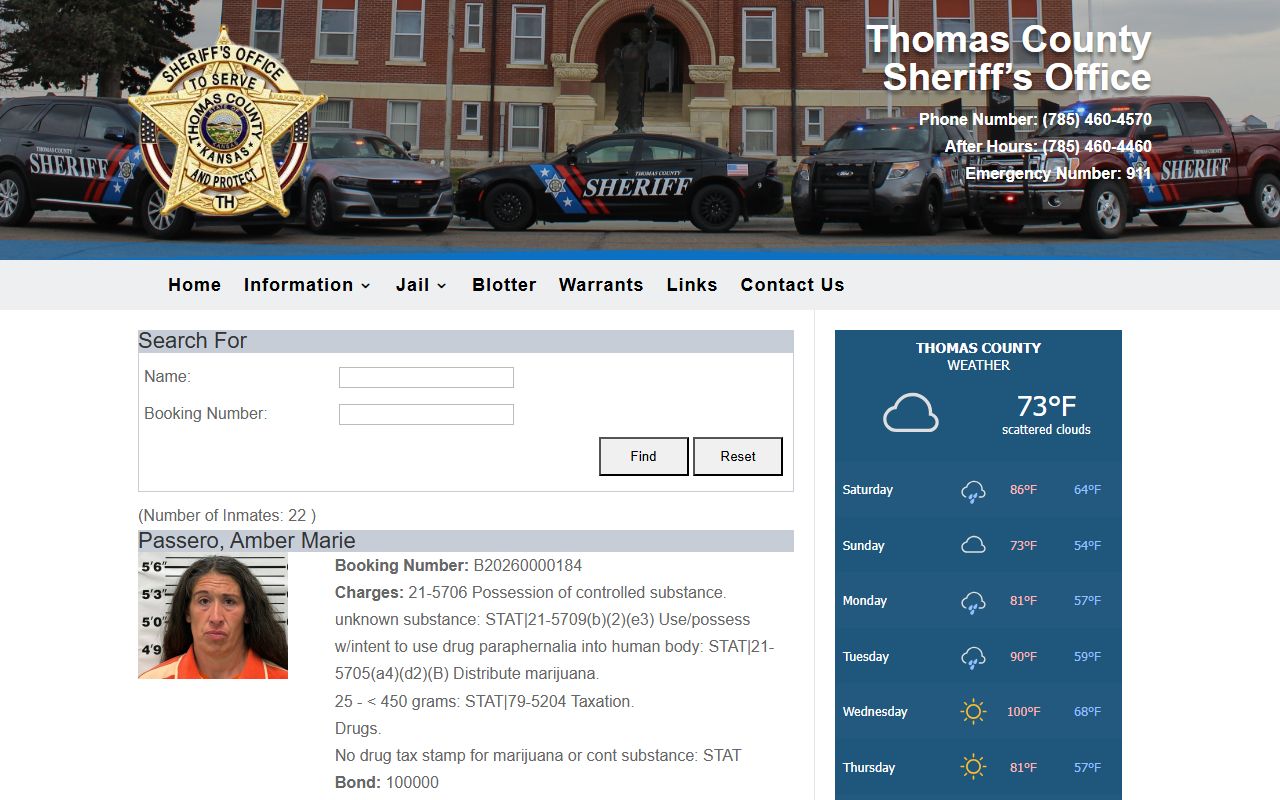Click the Thomas County Weather heading

(978, 356)
